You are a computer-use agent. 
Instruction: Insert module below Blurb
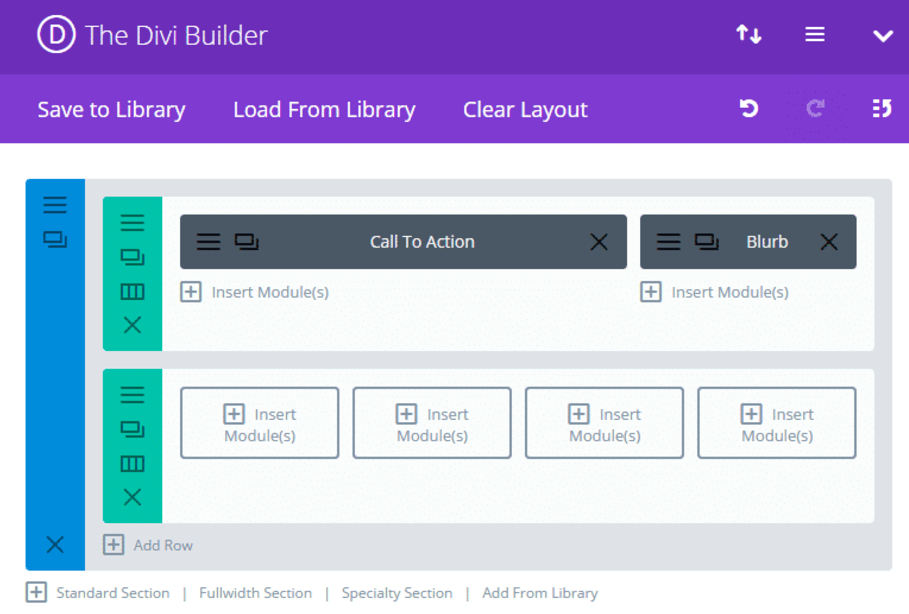(x=714, y=292)
